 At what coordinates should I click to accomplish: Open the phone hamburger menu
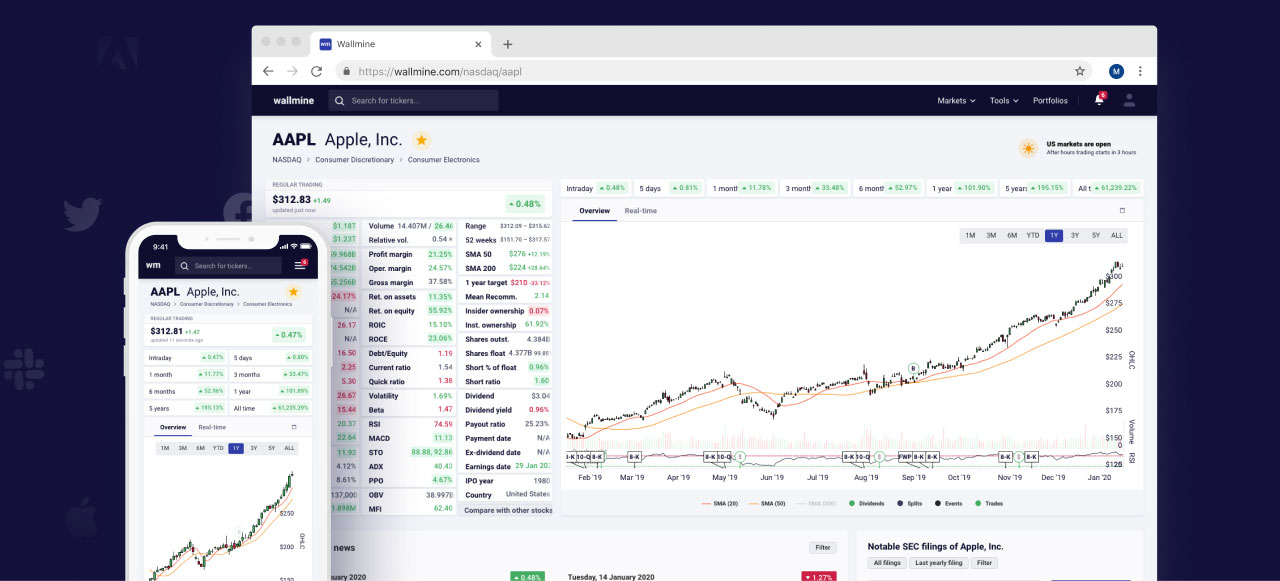tap(300, 265)
